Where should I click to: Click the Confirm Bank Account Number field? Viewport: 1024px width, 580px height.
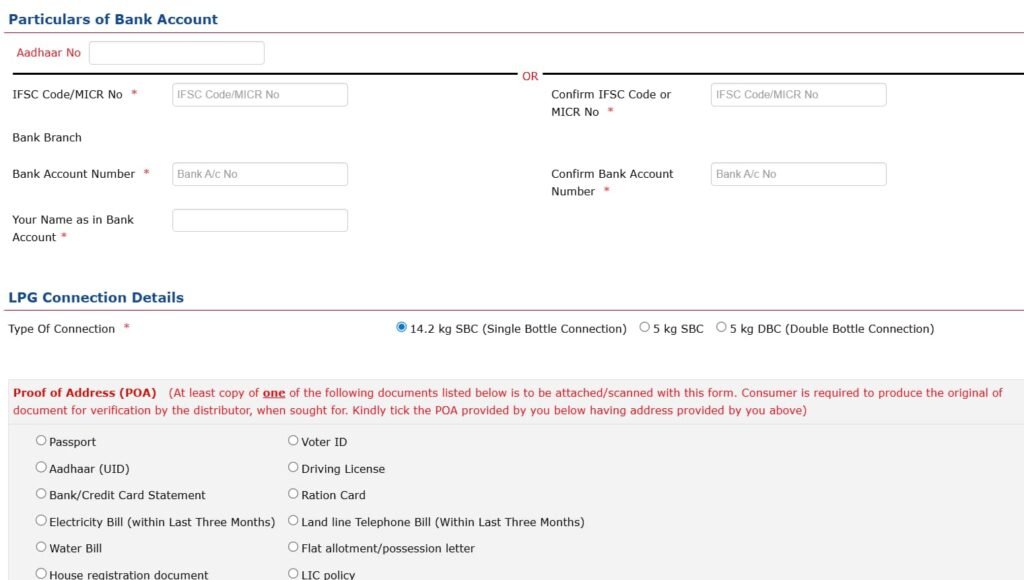[798, 174]
